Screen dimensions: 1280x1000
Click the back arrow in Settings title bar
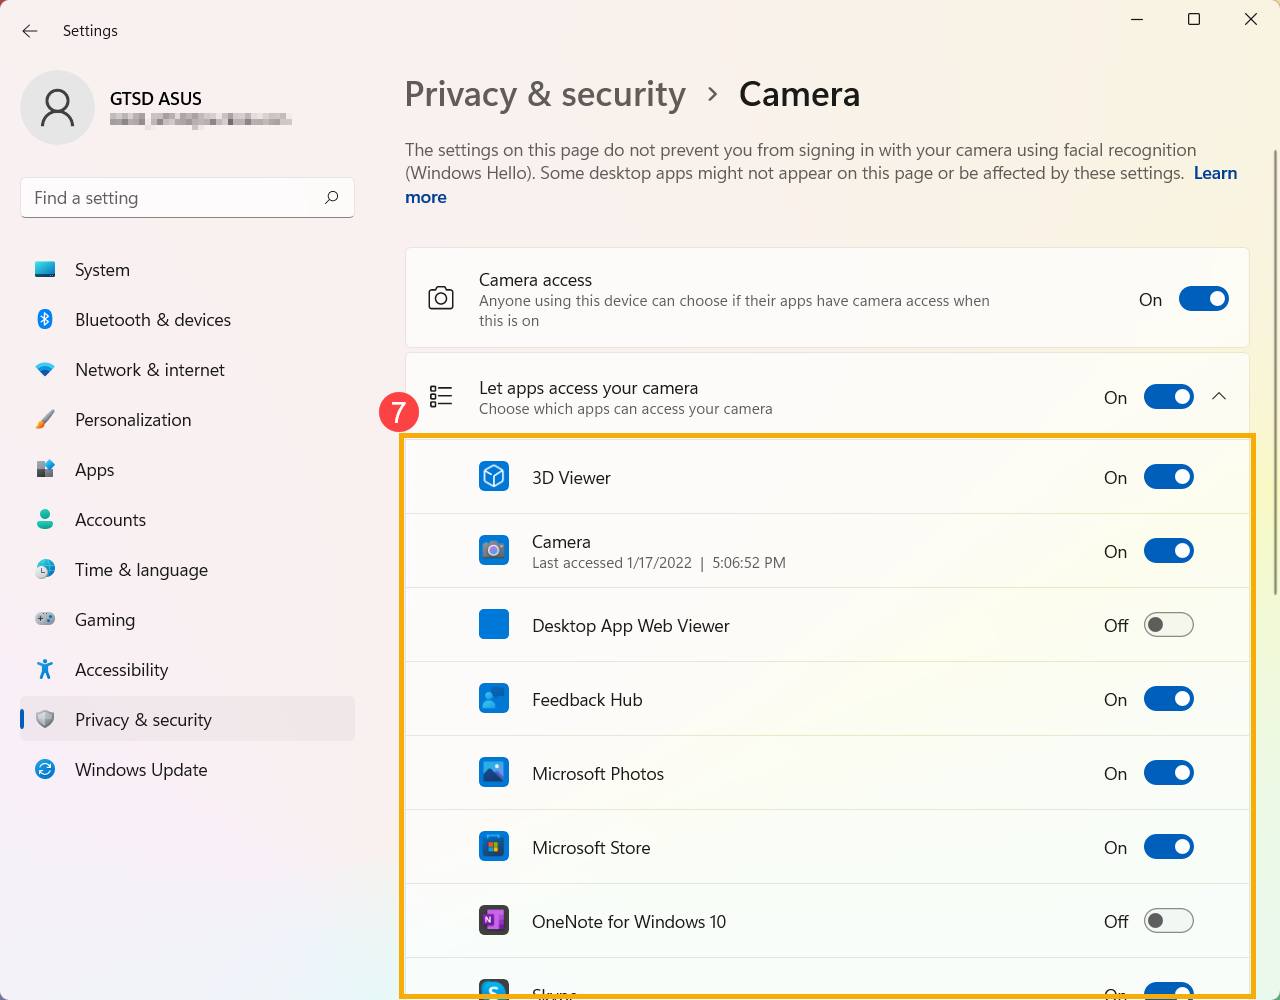(30, 31)
